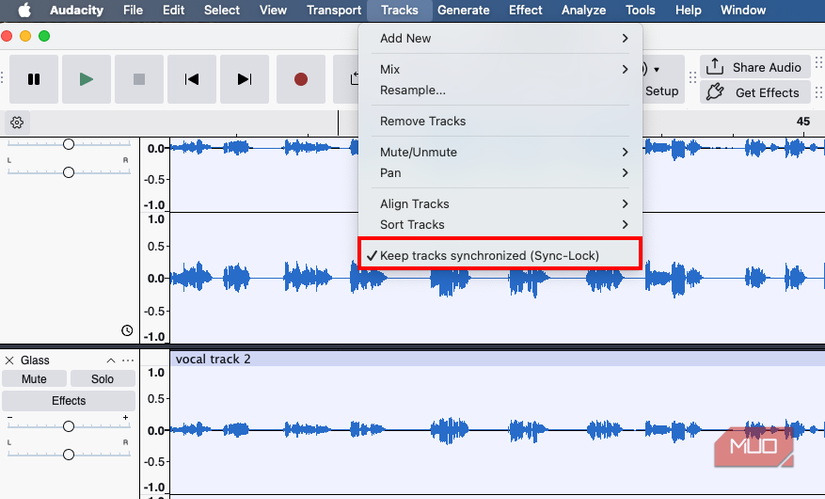Click the Glass track pan slider knob
This screenshot has height=499, width=825.
point(68,455)
